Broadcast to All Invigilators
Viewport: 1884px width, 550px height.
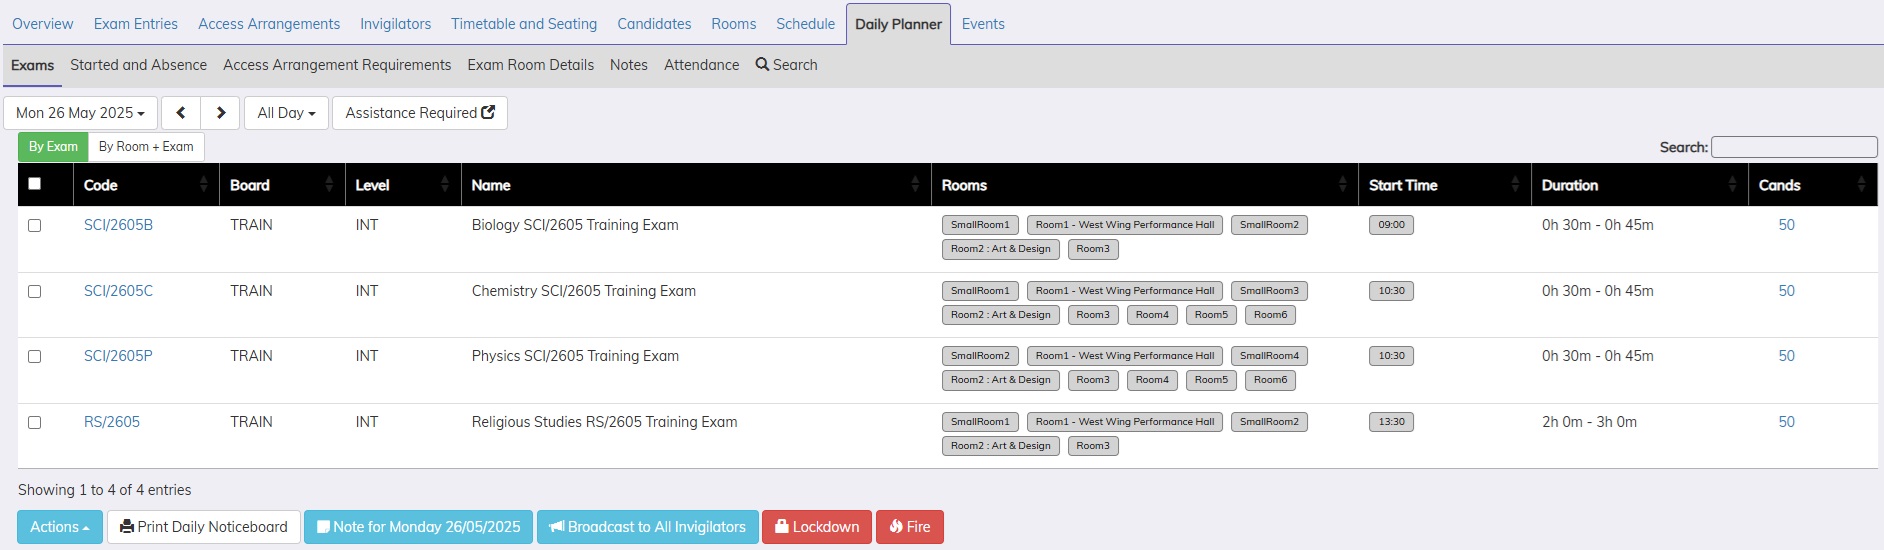(x=647, y=527)
